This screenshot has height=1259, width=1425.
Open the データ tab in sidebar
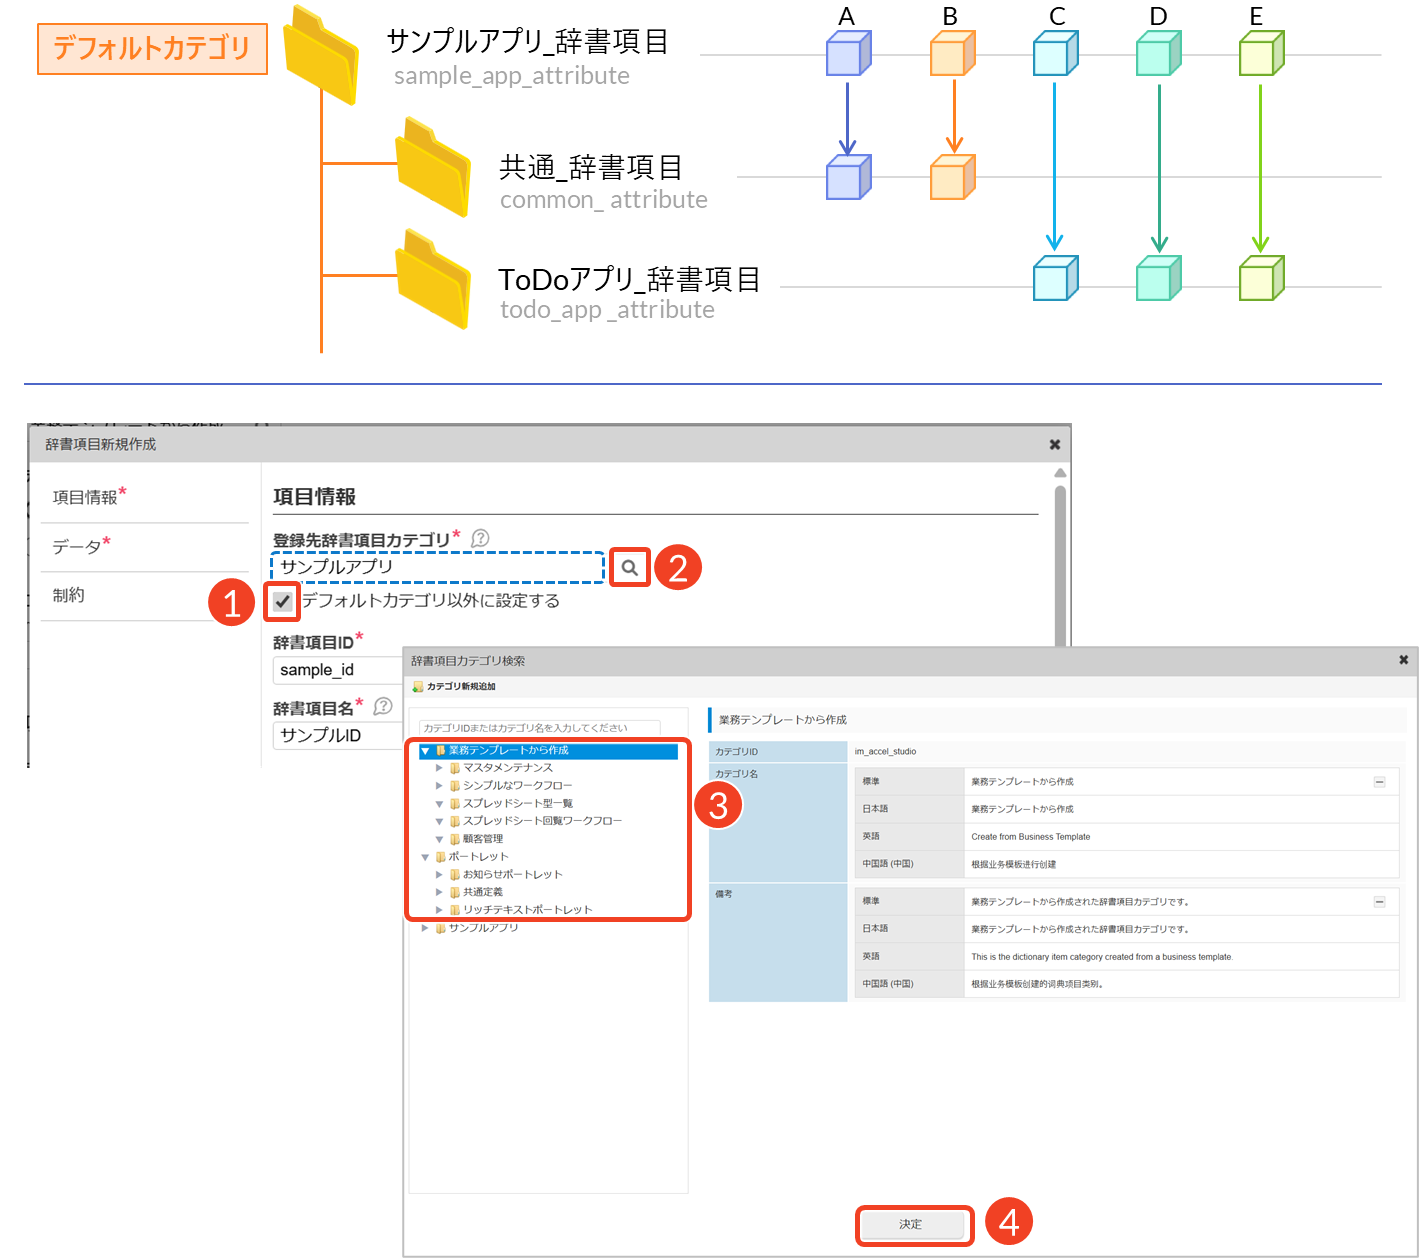pyautogui.click(x=78, y=547)
